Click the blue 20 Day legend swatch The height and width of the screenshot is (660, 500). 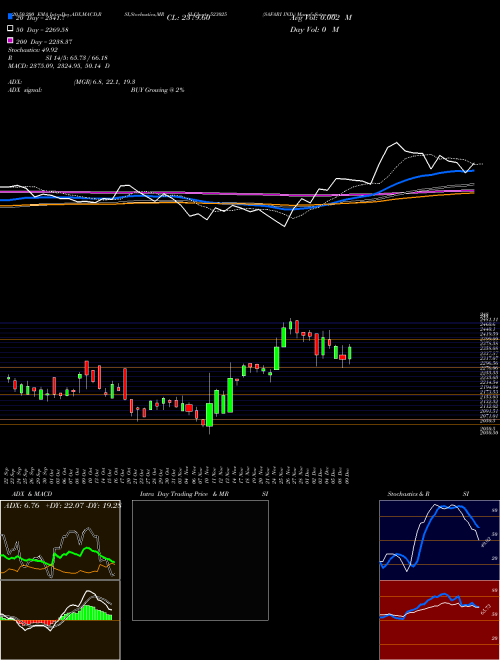[x=10, y=17]
